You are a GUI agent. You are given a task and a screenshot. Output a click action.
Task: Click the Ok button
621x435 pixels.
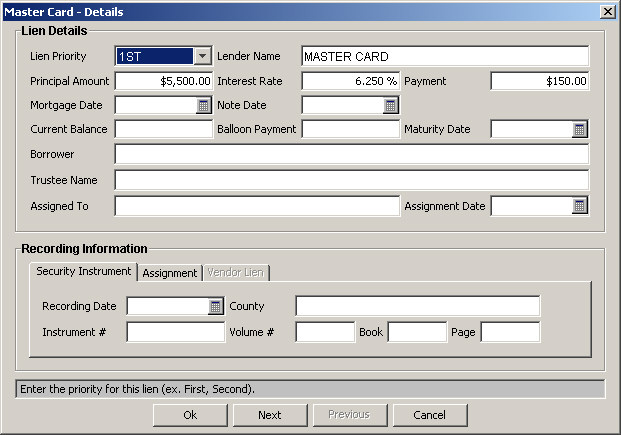(190, 415)
